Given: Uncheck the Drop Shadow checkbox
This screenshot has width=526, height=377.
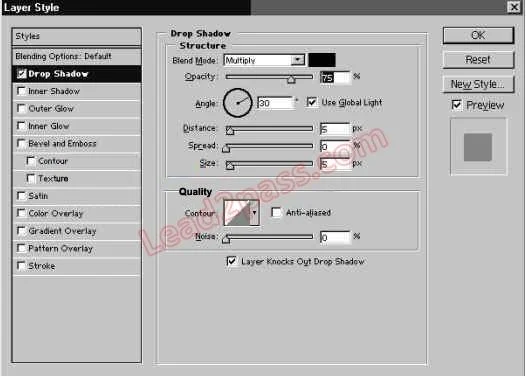Looking at the screenshot, I should point(21,73).
